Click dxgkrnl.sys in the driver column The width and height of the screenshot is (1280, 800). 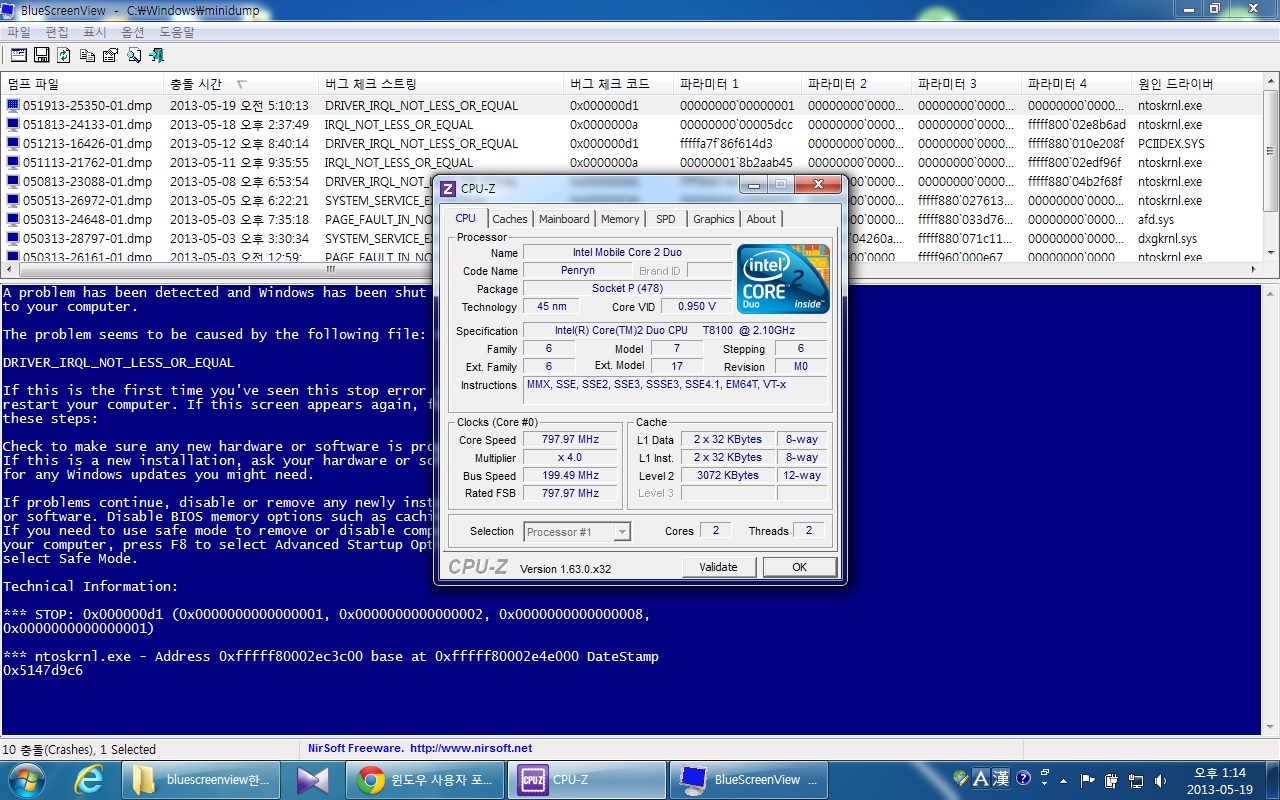point(1167,238)
